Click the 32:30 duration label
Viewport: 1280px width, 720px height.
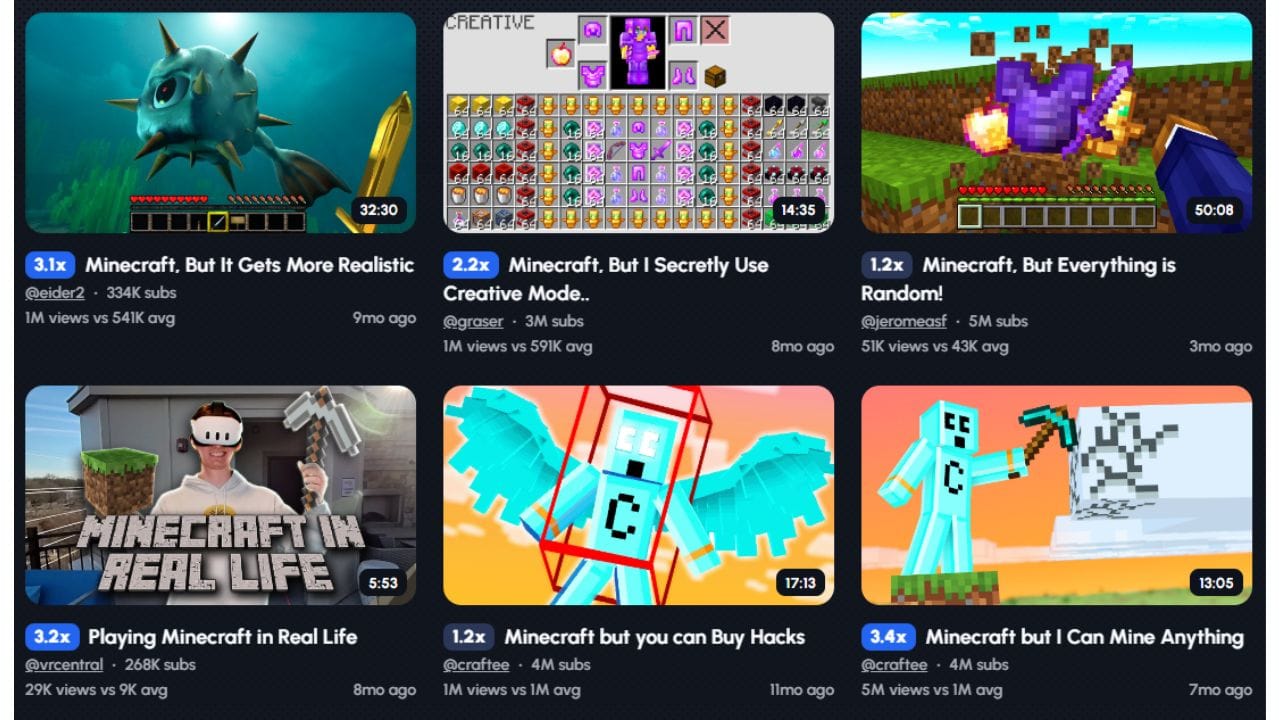point(379,210)
